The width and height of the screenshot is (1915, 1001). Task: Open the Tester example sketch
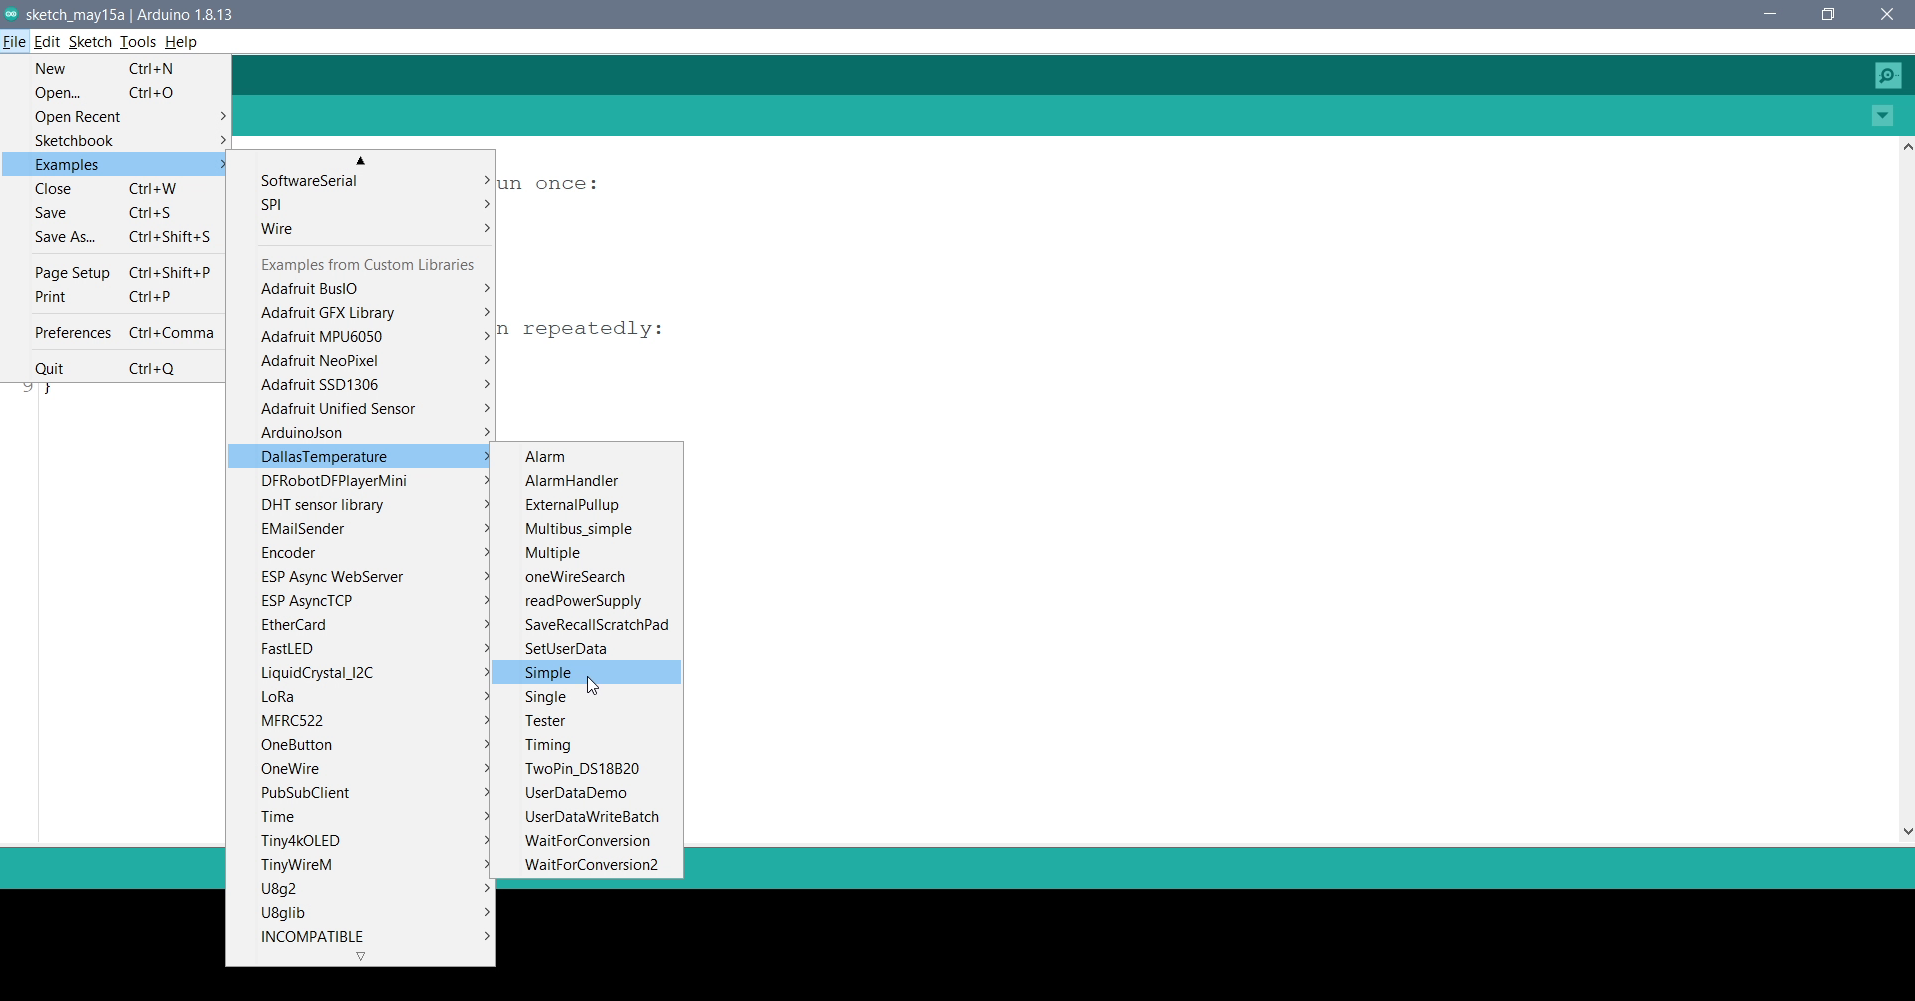pyautogui.click(x=587, y=721)
